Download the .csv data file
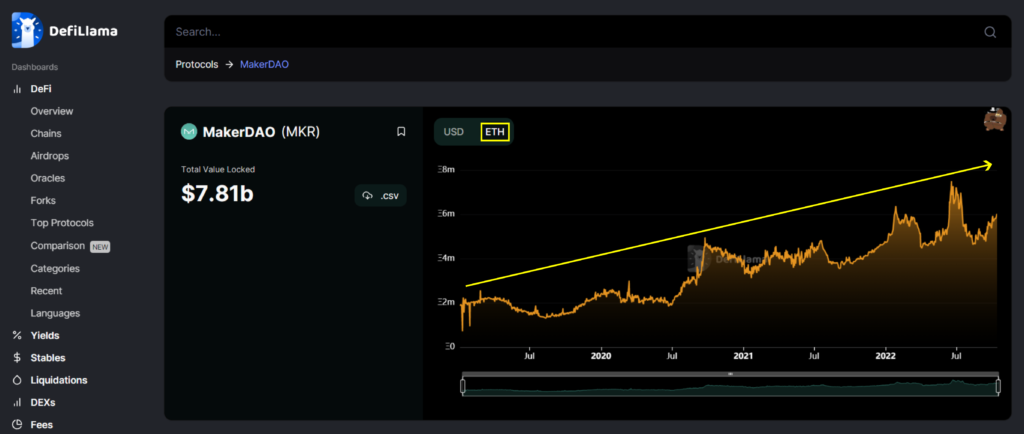Screen dimensions: 1024x434 tap(380, 195)
